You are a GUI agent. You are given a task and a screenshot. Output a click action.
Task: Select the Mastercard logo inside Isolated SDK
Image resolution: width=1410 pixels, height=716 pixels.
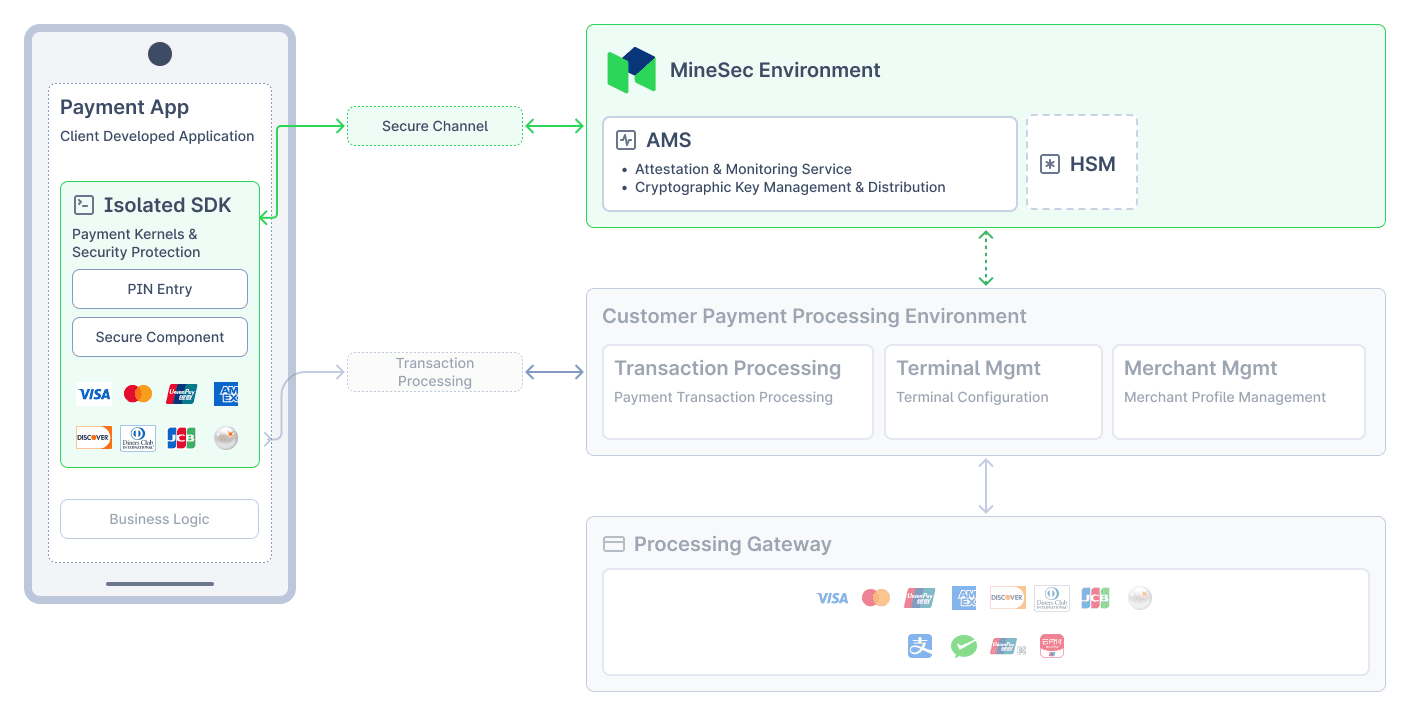[138, 394]
